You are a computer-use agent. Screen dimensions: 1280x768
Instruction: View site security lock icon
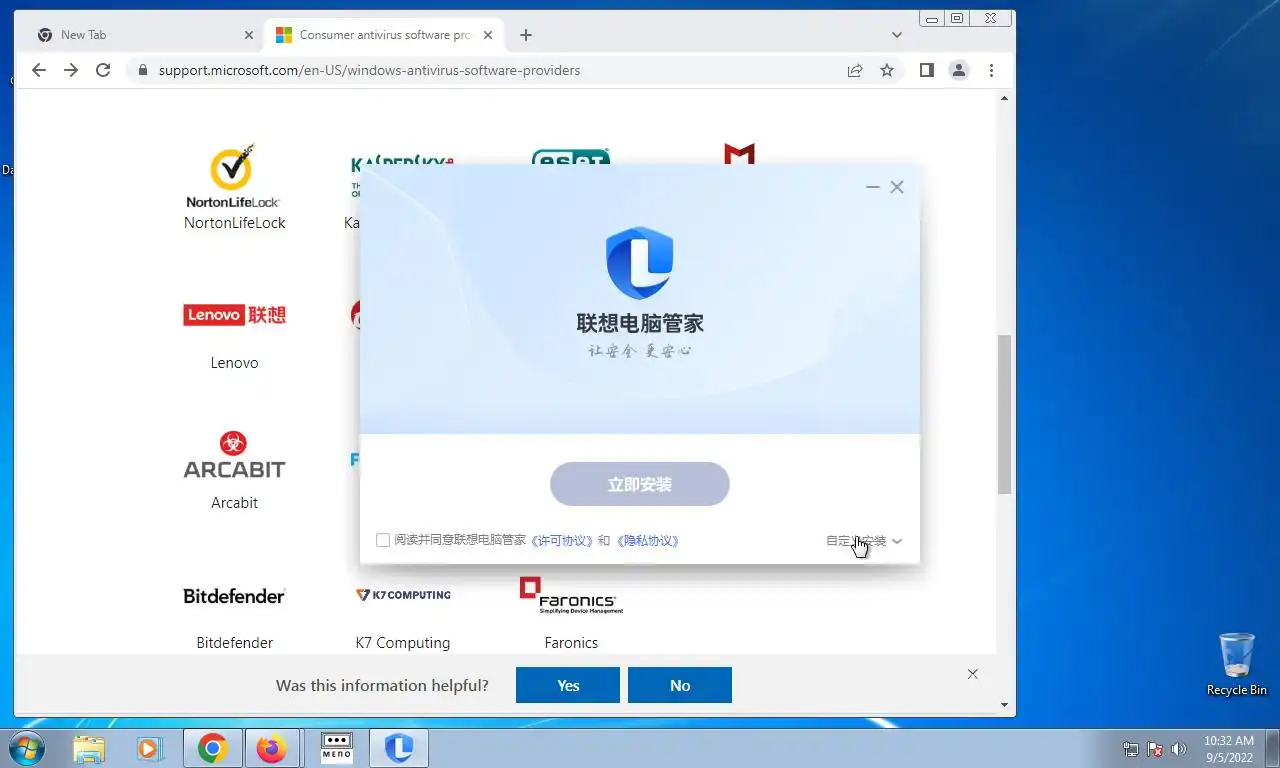pos(142,70)
